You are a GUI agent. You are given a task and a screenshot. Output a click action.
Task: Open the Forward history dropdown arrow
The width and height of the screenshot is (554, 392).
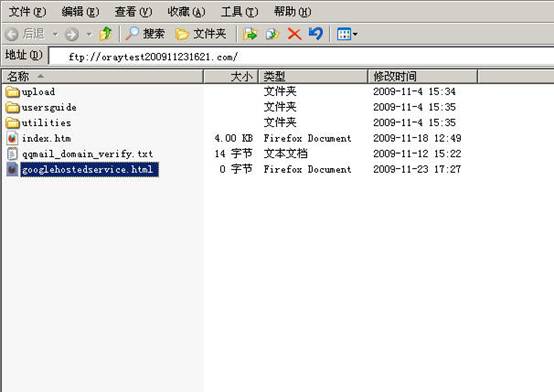(89, 34)
